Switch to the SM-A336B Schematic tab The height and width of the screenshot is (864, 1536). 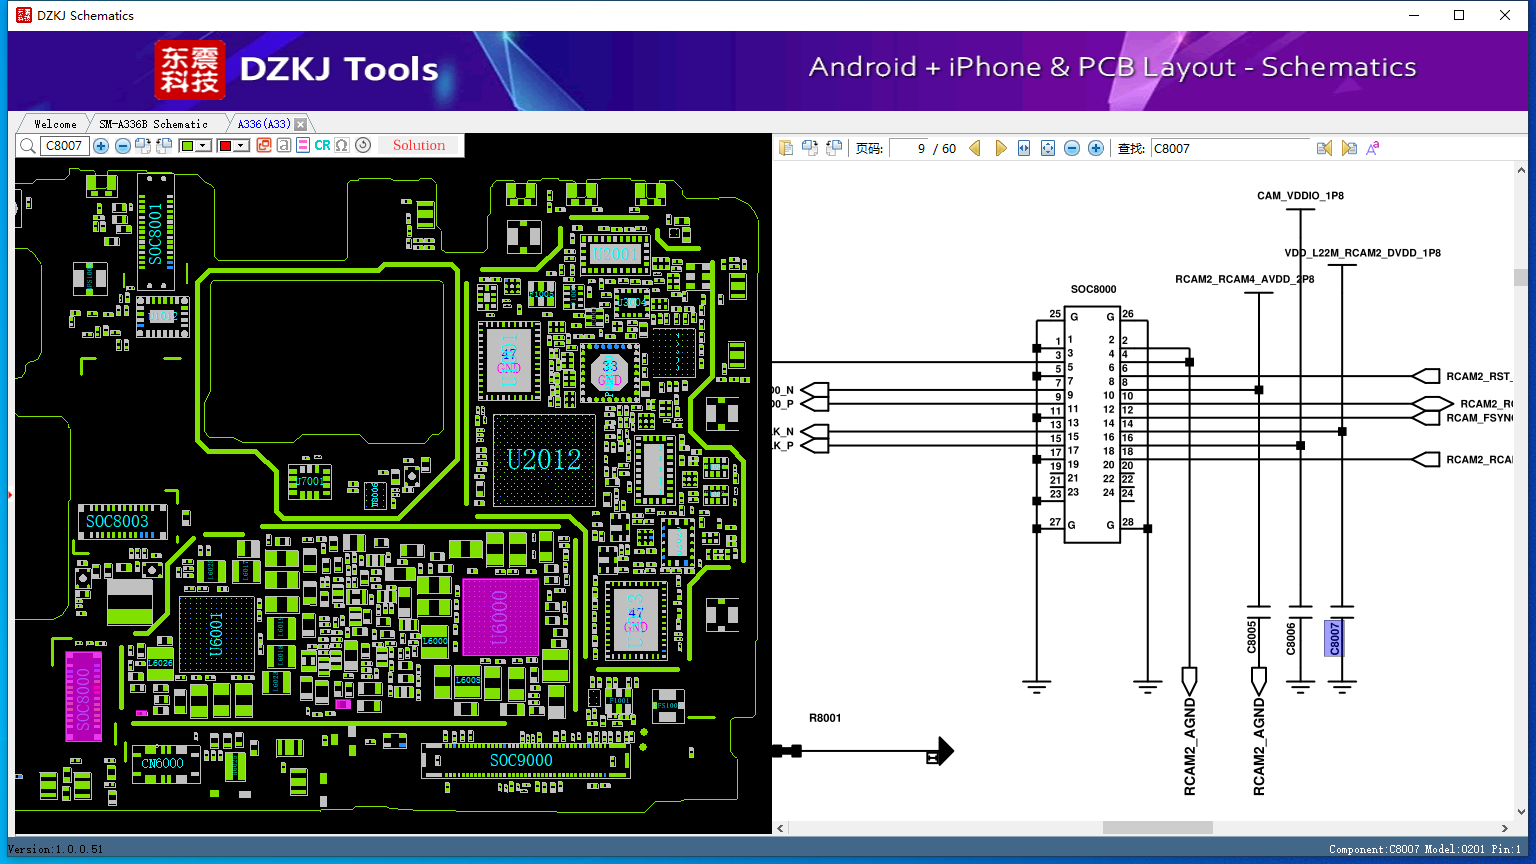pyautogui.click(x=153, y=124)
